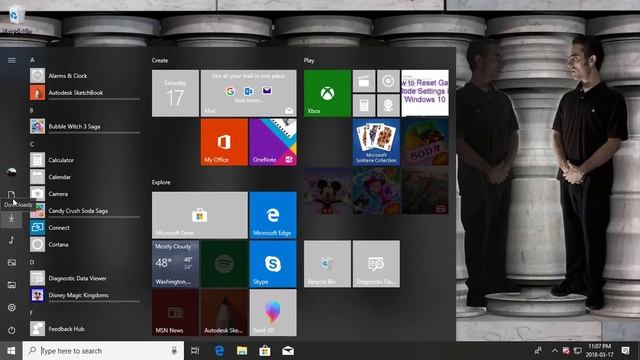
Task: Open the Microsoft Solitaire Collection tile
Action: click(376, 142)
